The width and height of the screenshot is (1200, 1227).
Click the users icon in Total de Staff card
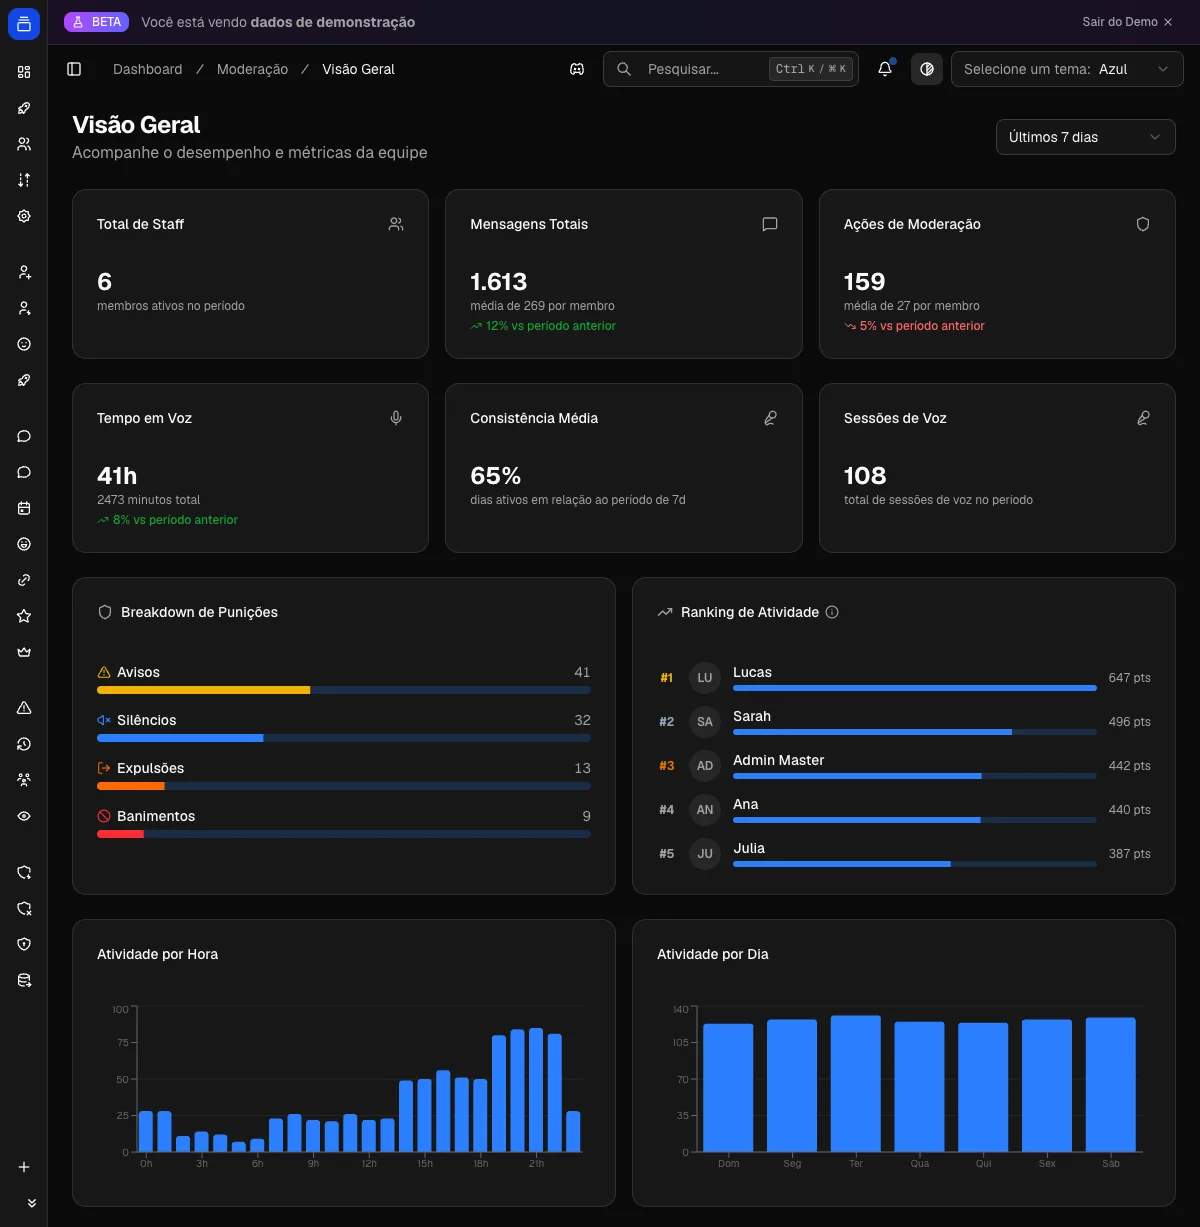(x=396, y=224)
